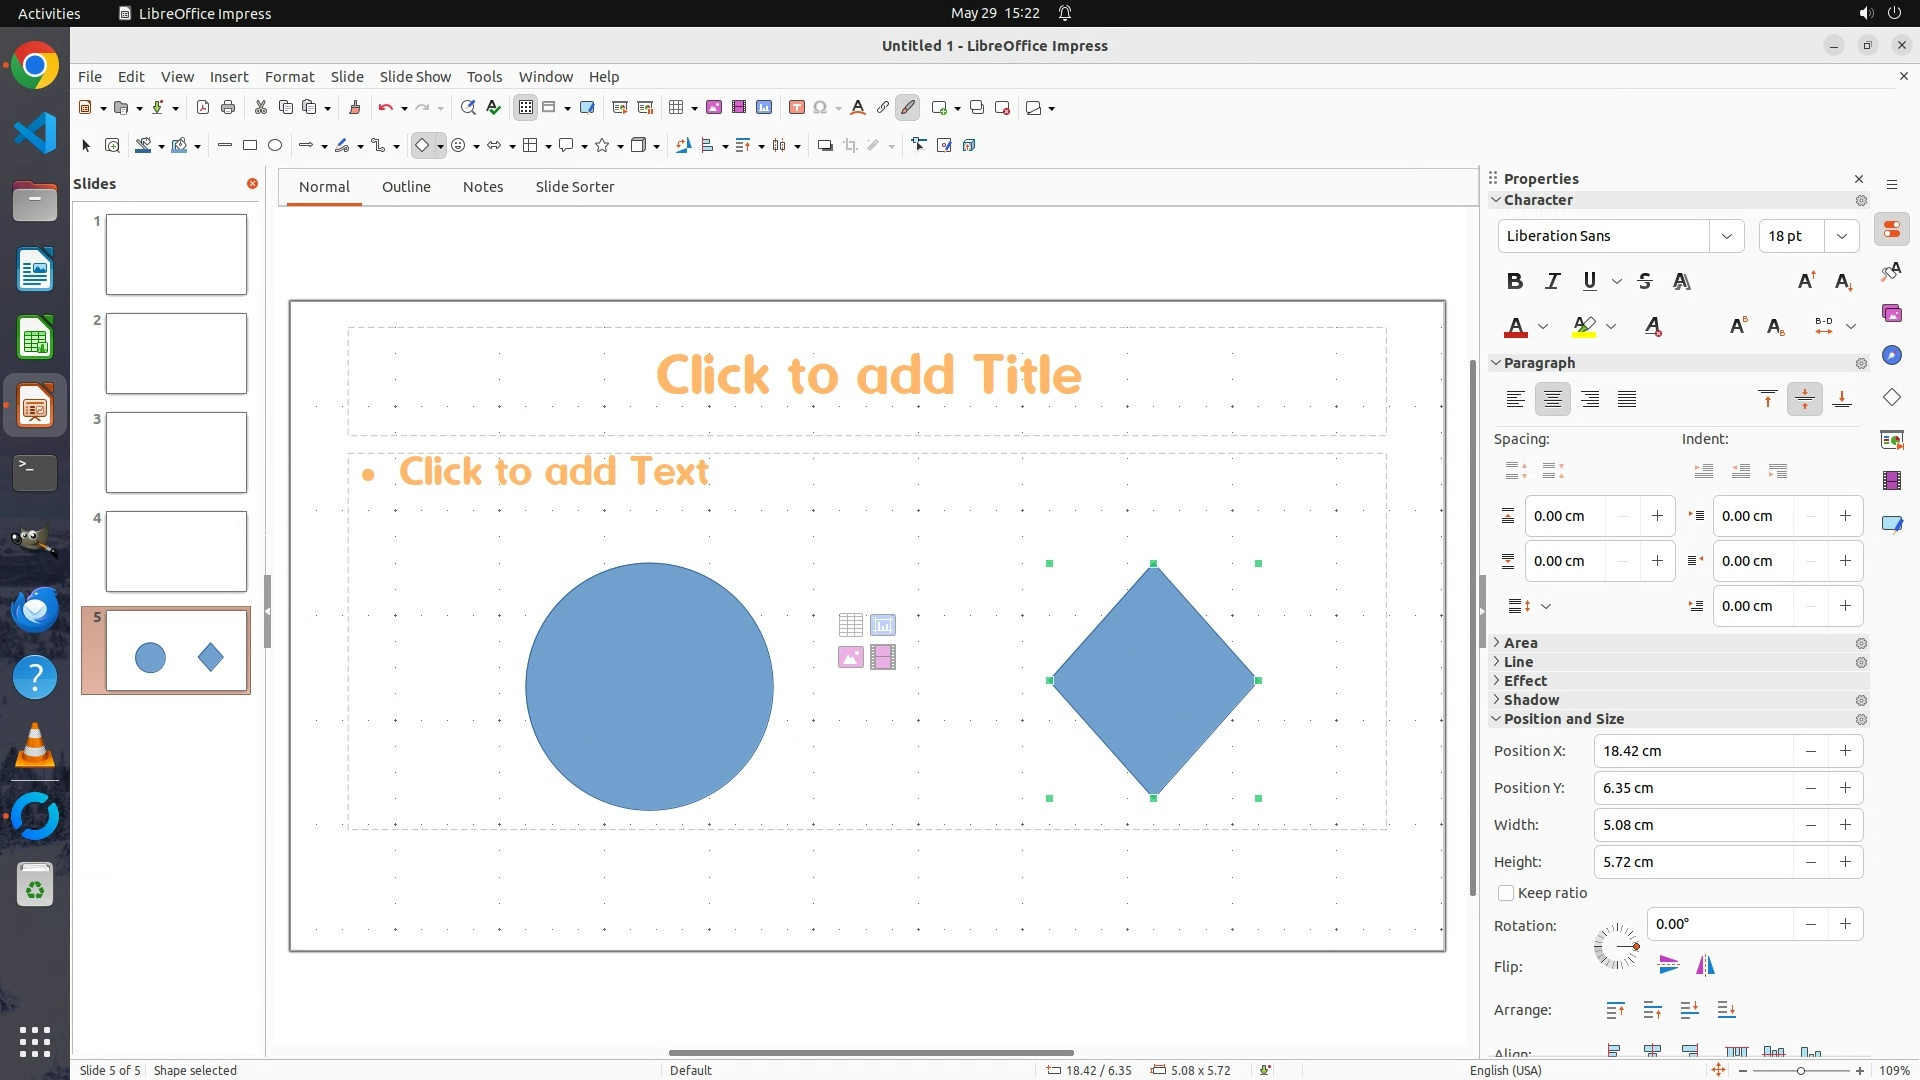
Task: Increase the Width value with plus button
Action: pos(1845,825)
